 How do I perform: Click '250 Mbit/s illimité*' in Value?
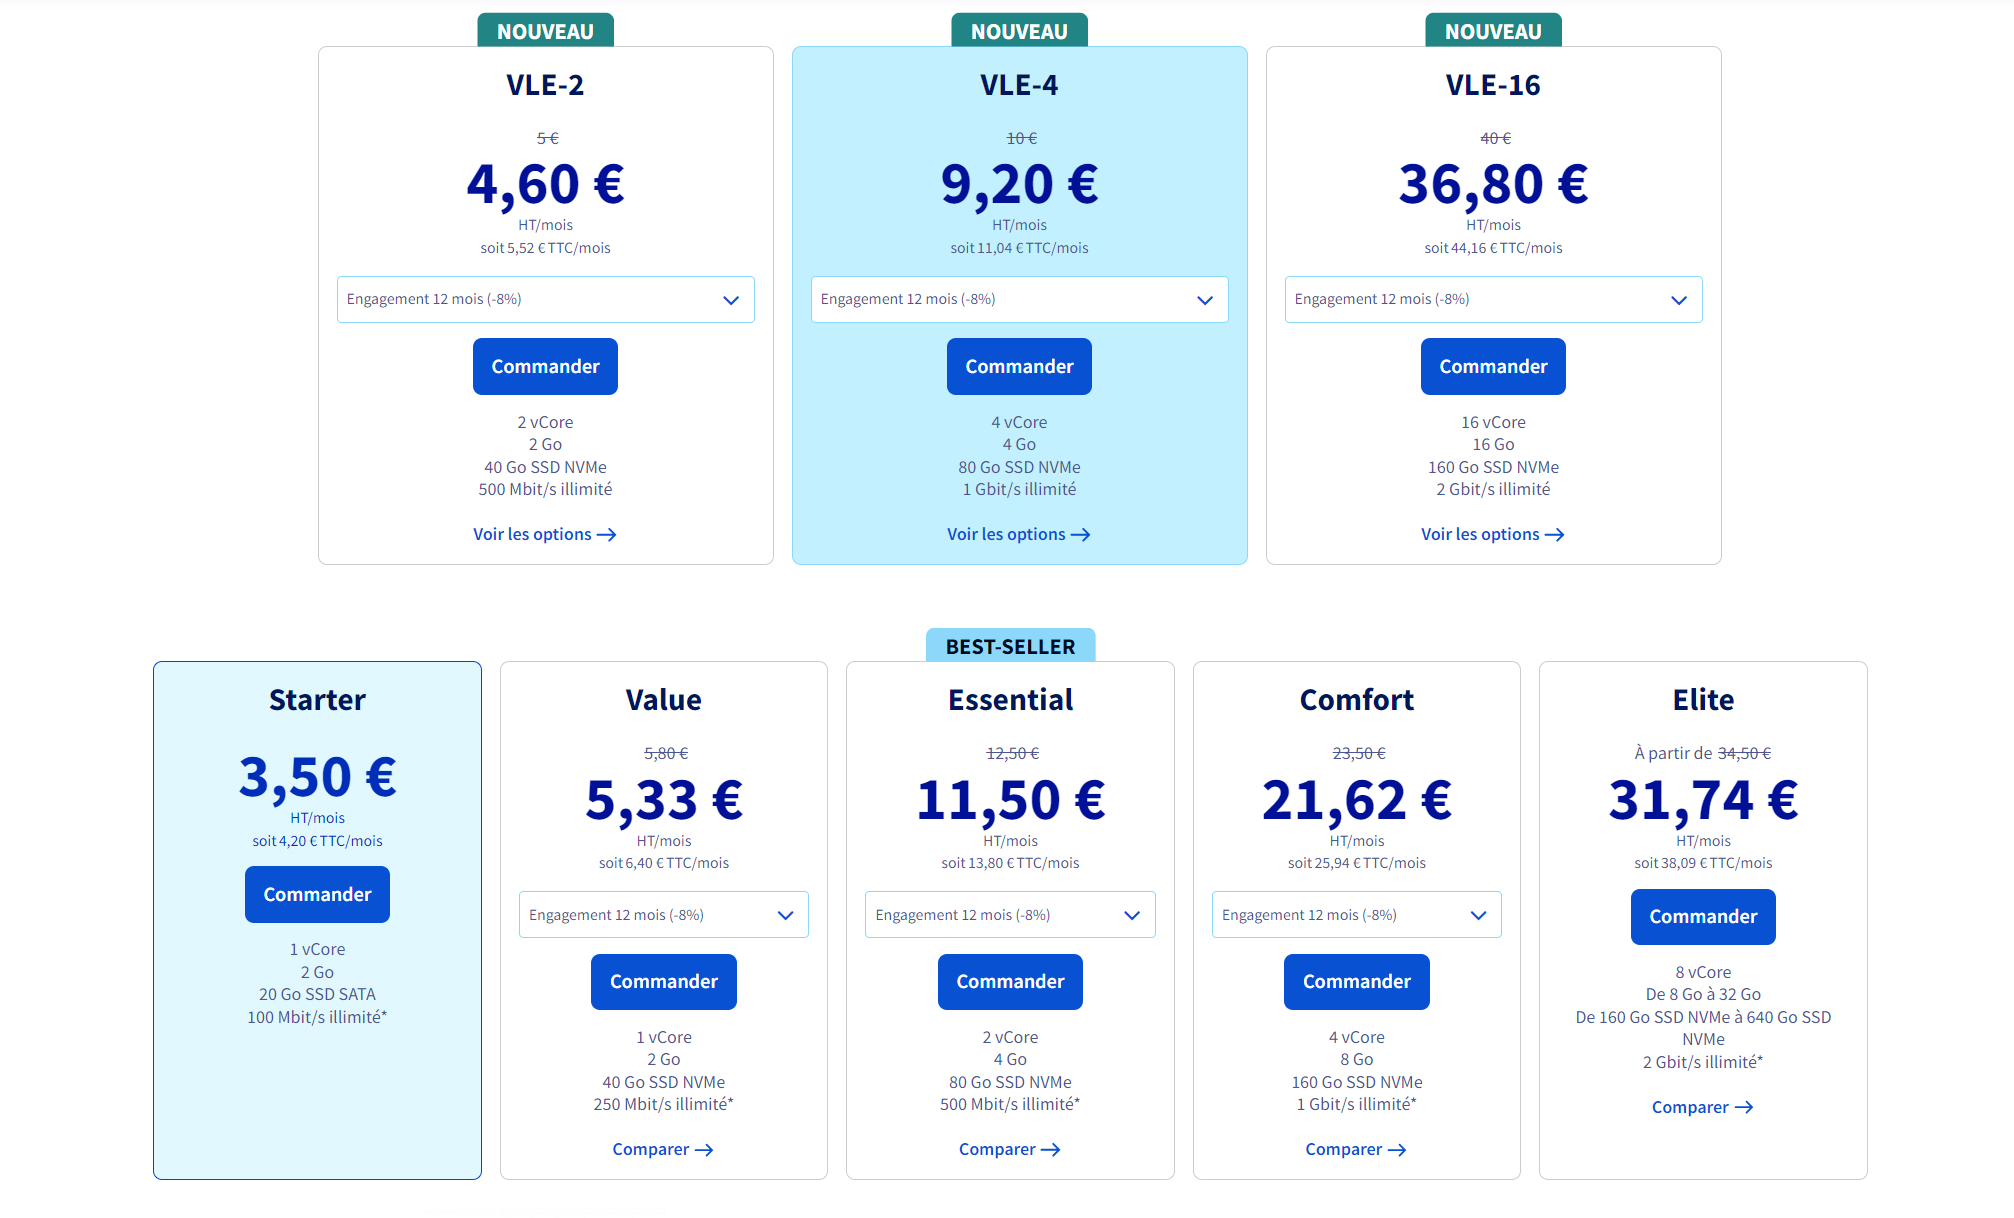tap(663, 1104)
